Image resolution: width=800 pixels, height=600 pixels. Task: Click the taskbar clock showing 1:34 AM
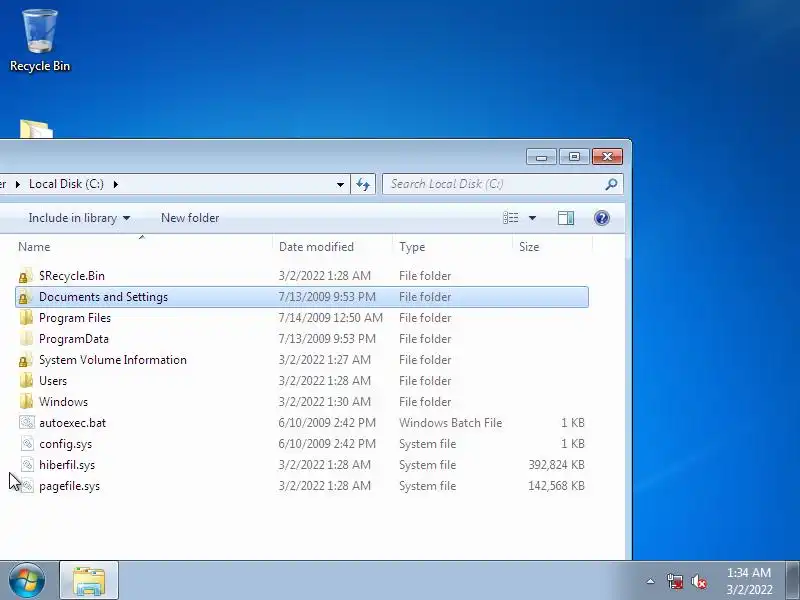tap(749, 581)
